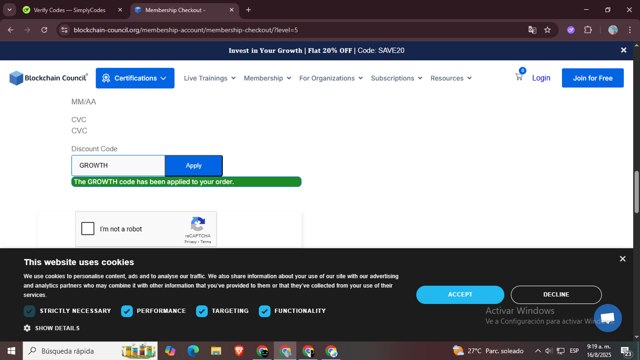Open a new browser tab
Image resolution: width=640 pixels, height=360 pixels.
[248, 10]
